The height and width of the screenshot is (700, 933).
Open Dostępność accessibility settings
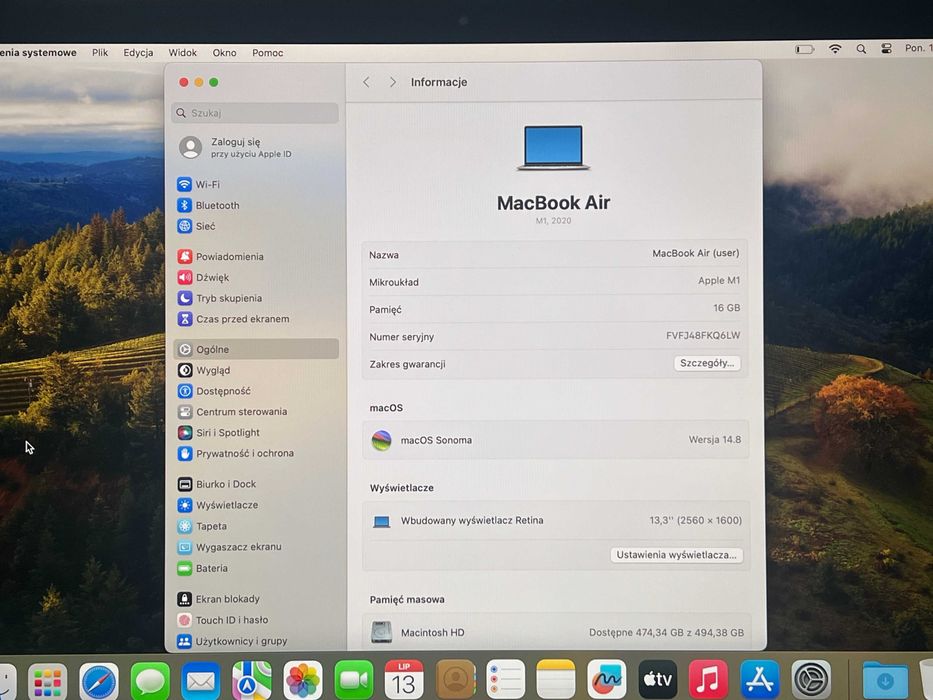tap(214, 391)
